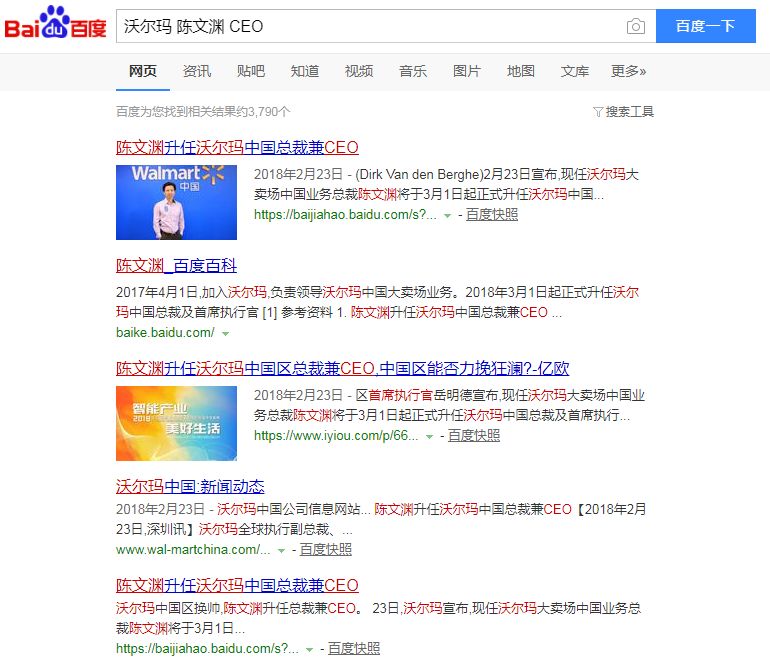Expand dropdown arrow next to iyiou.com URL
770x657 pixels.
tap(429, 437)
